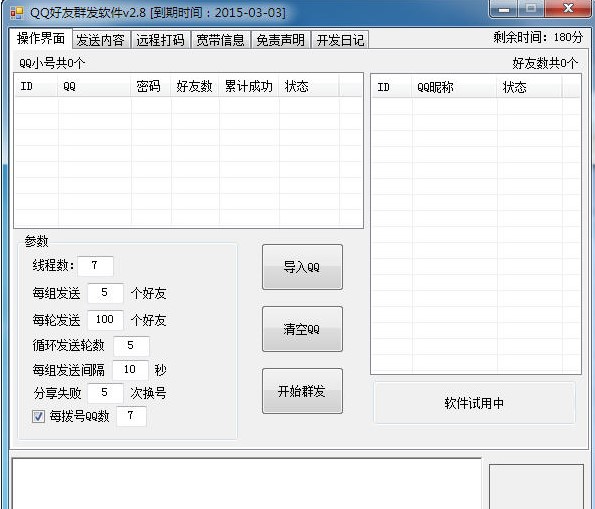
Task: Click the 导入QQ button
Action: 302,267
